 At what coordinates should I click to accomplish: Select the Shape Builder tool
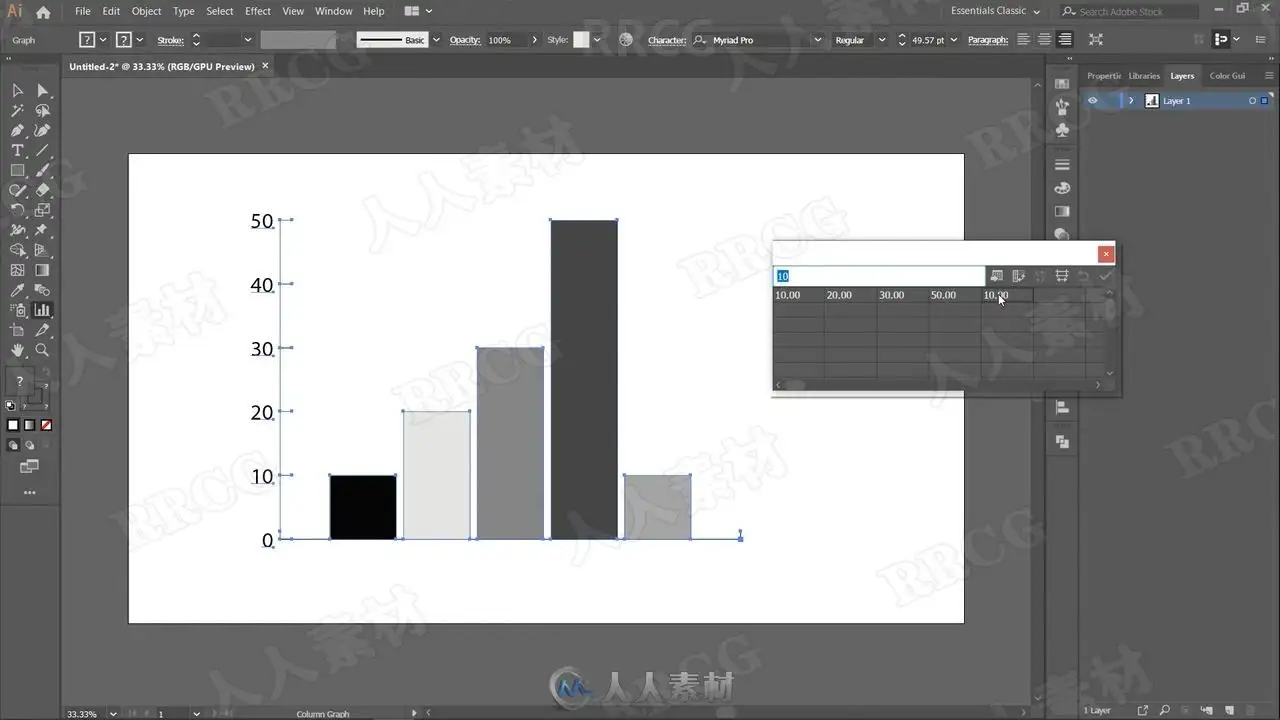click(17, 250)
